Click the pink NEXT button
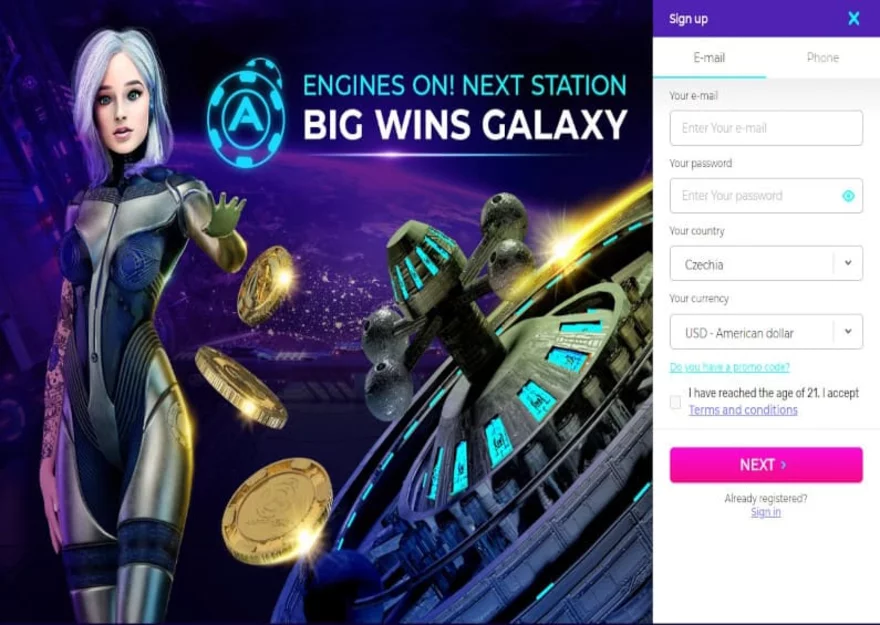The height and width of the screenshot is (625, 880). click(x=766, y=465)
